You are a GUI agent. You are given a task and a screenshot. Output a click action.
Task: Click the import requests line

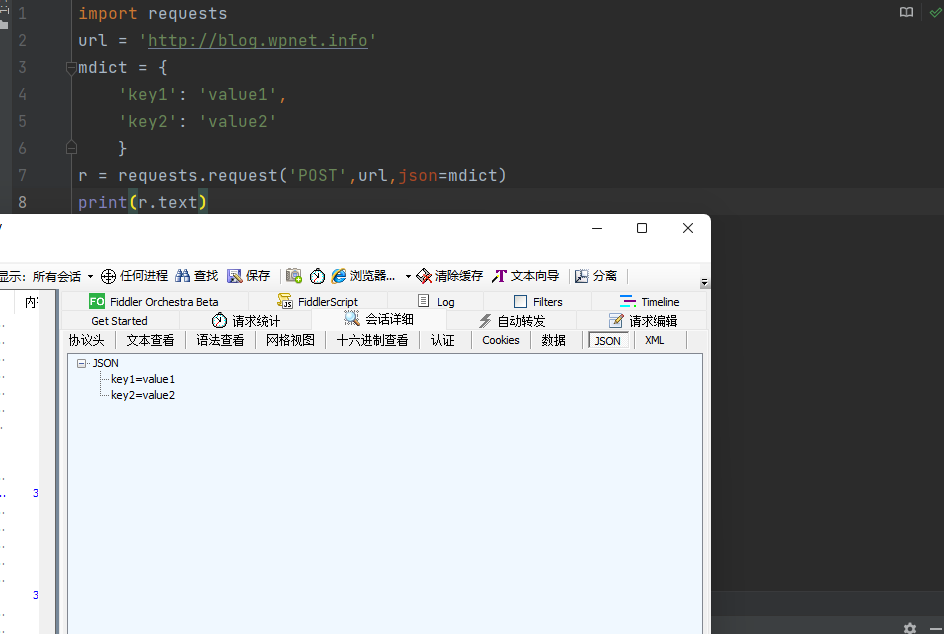[x=153, y=13]
